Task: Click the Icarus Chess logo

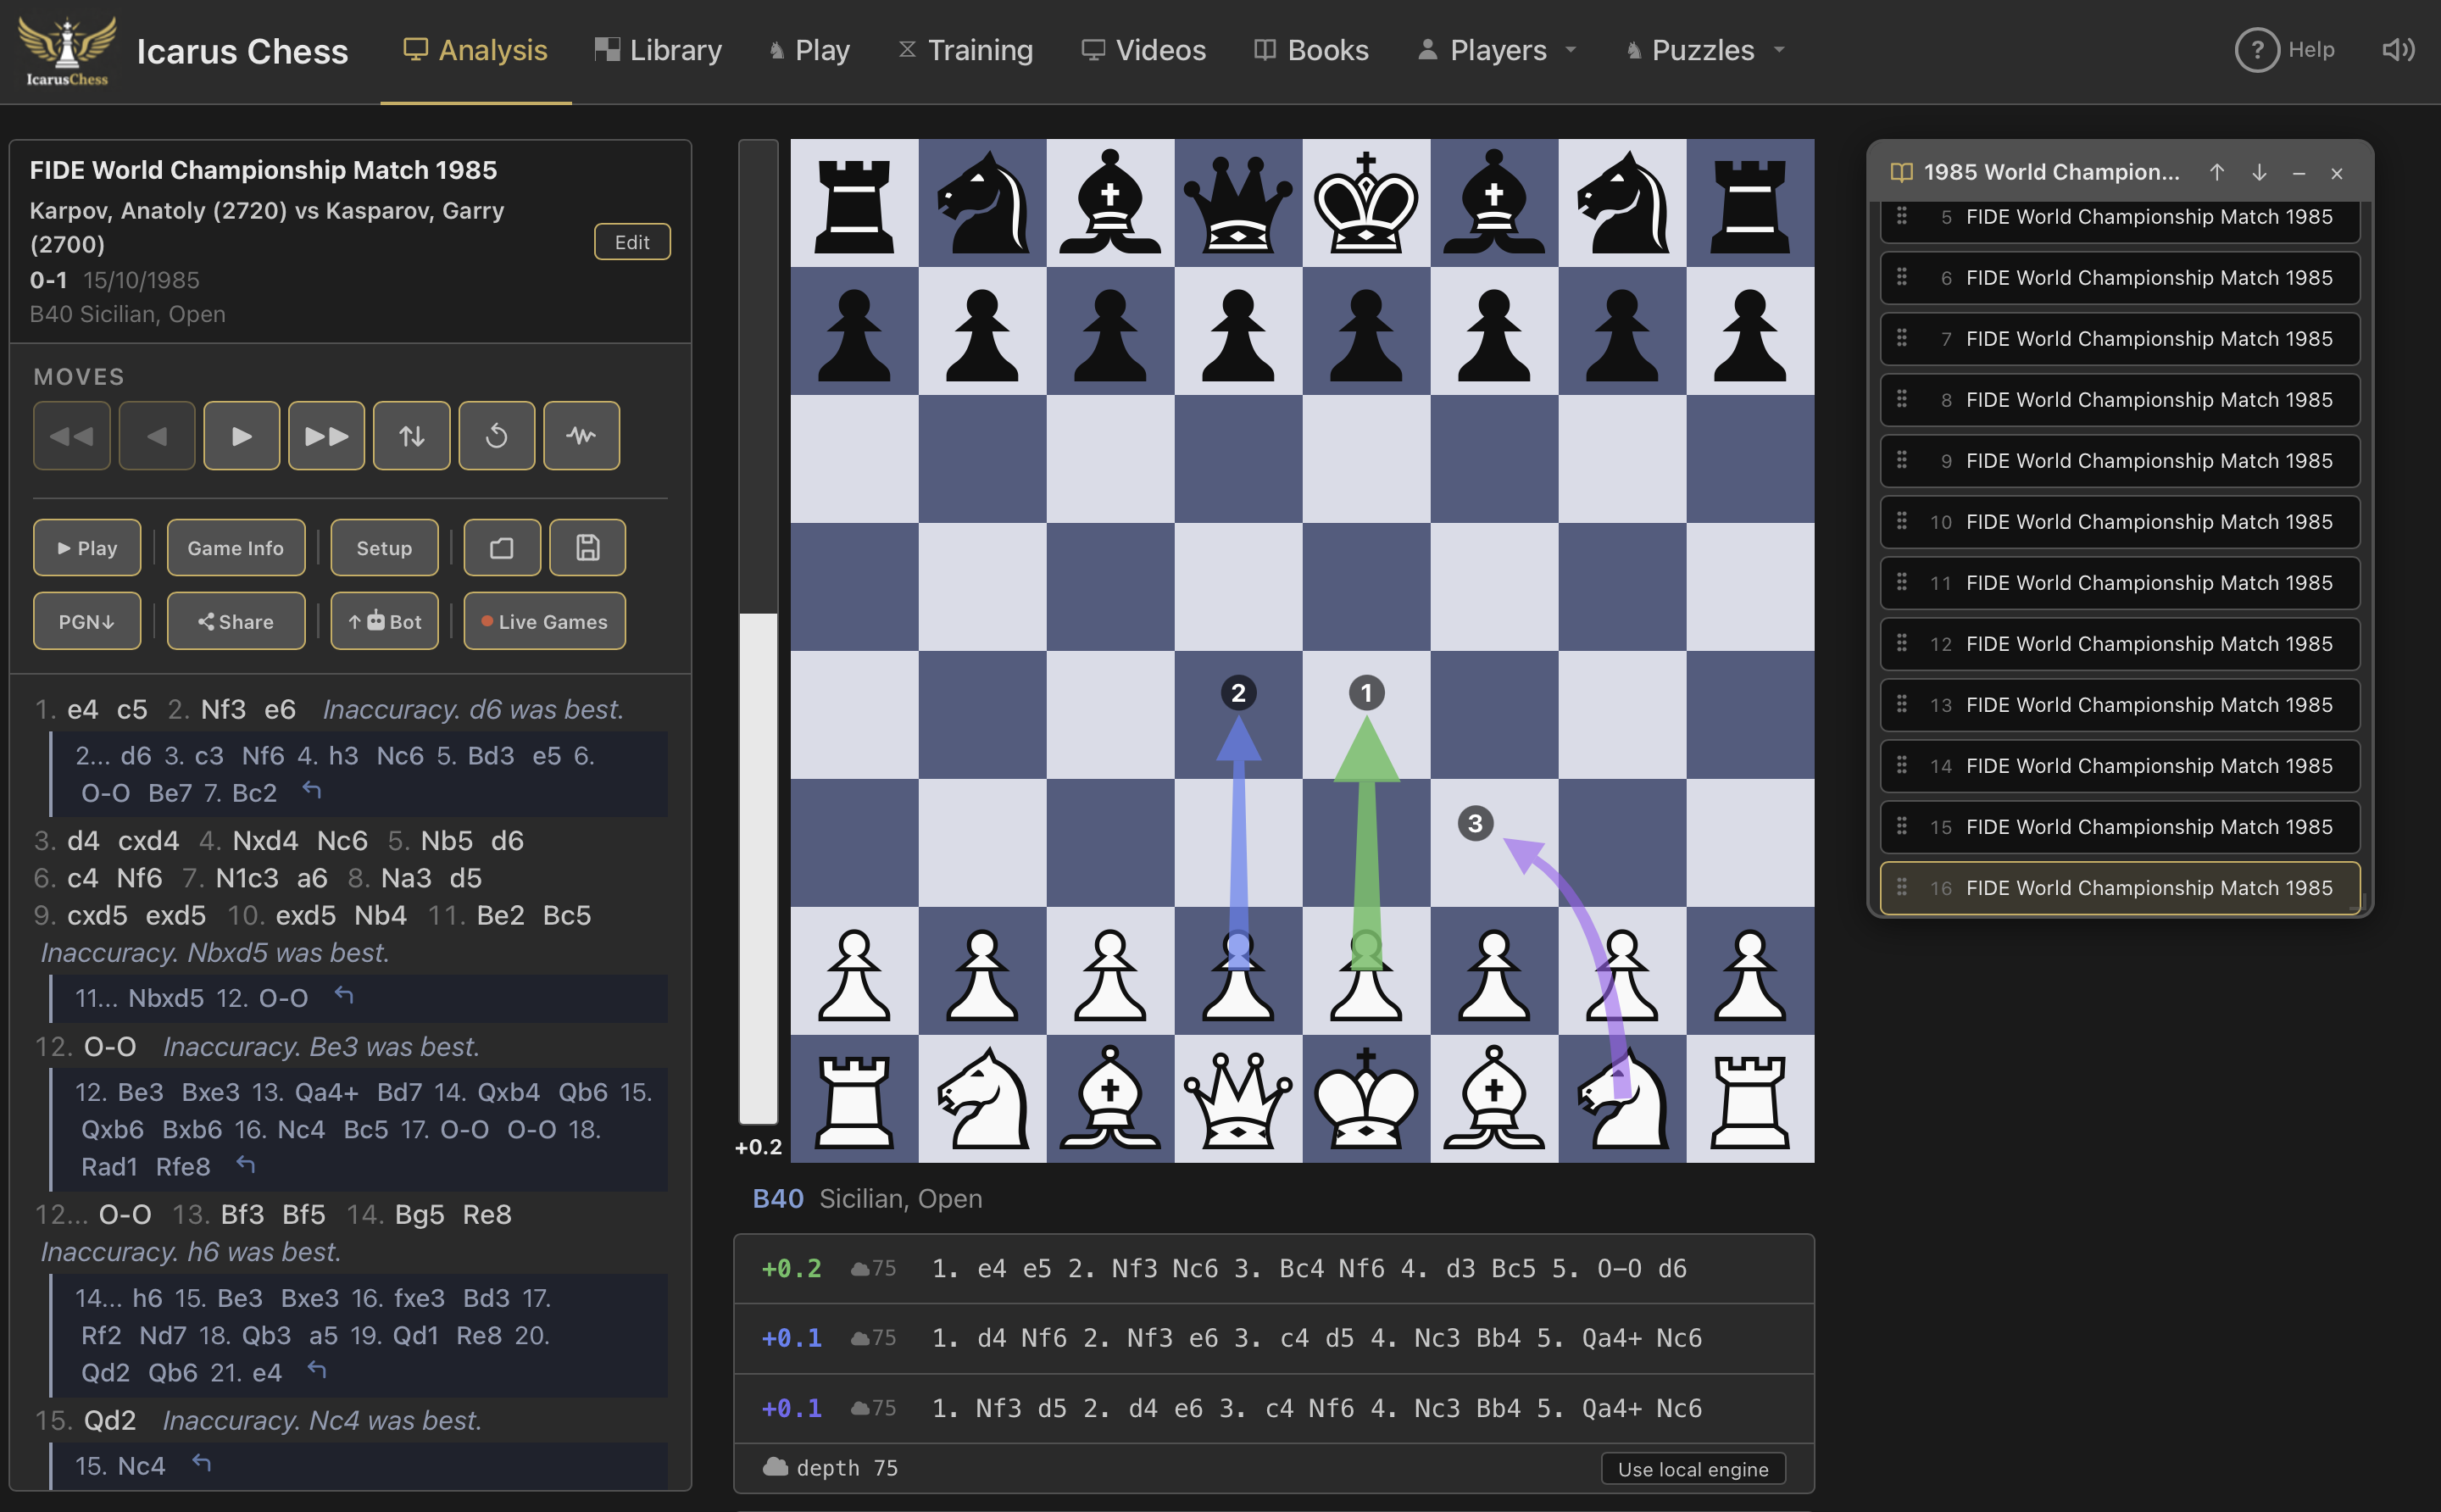Action: point(67,52)
